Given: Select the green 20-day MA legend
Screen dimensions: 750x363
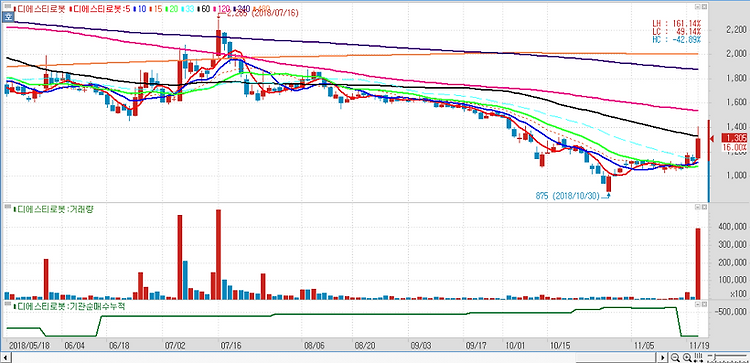Looking at the screenshot, I should click(172, 9).
